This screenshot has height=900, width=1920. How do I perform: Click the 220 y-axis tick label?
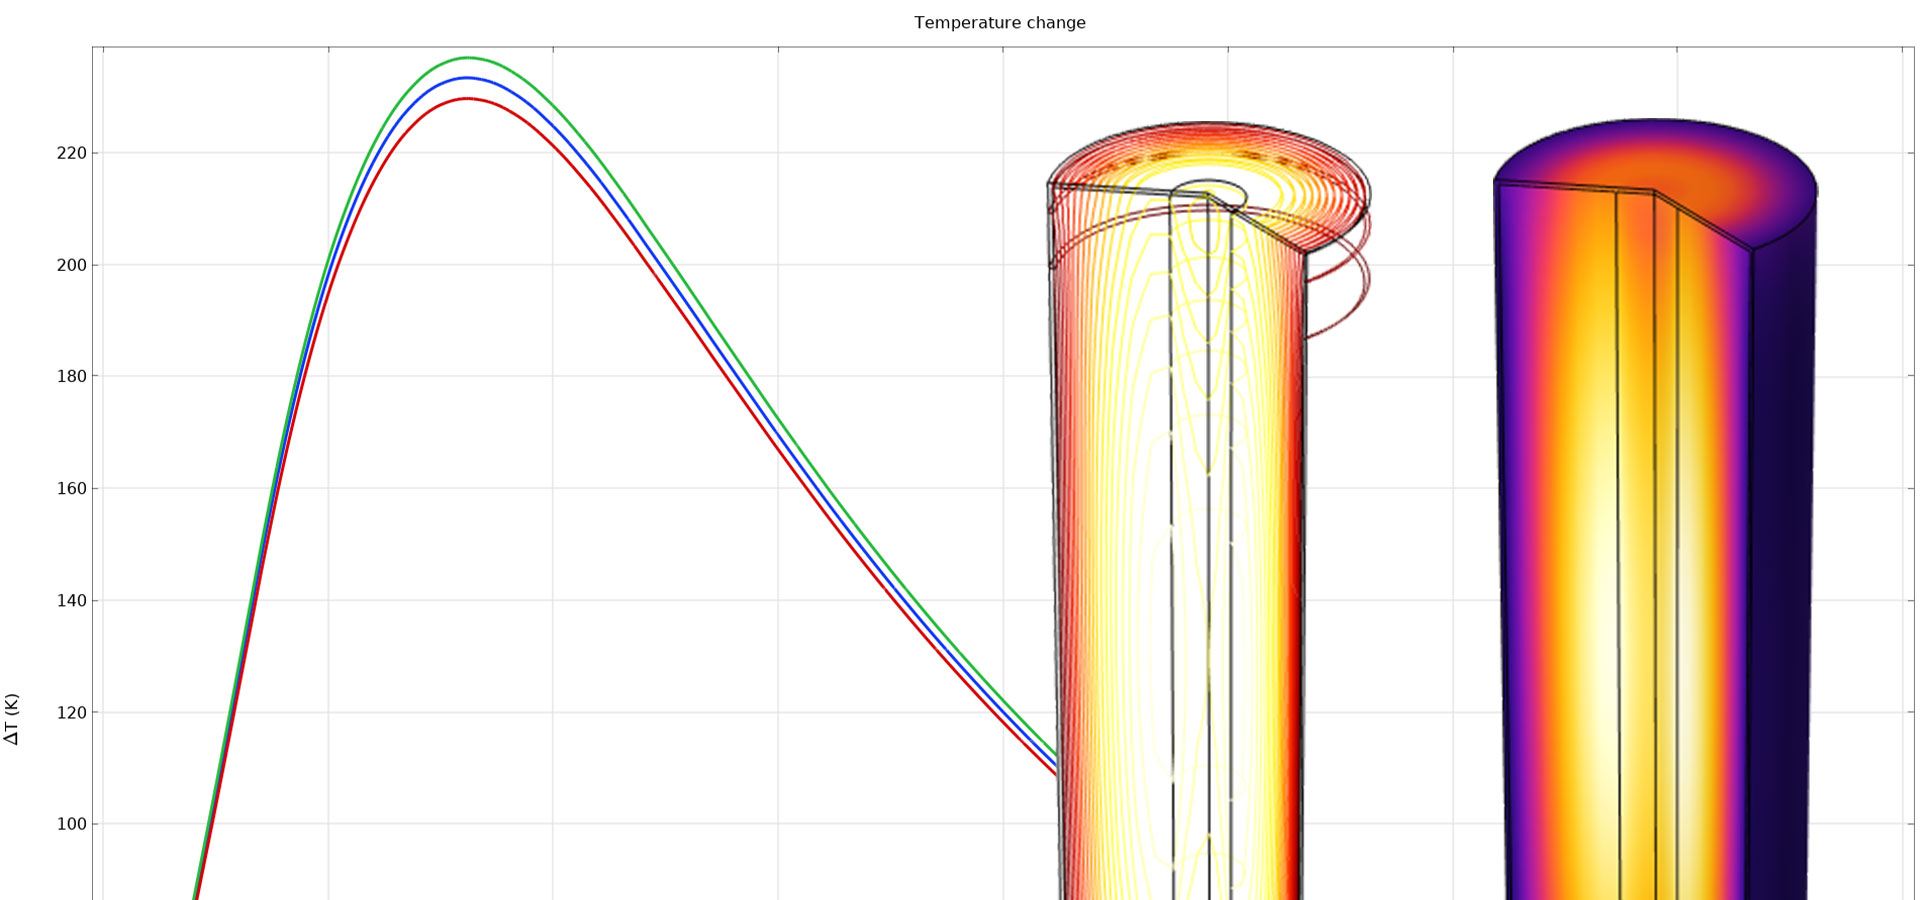point(72,153)
